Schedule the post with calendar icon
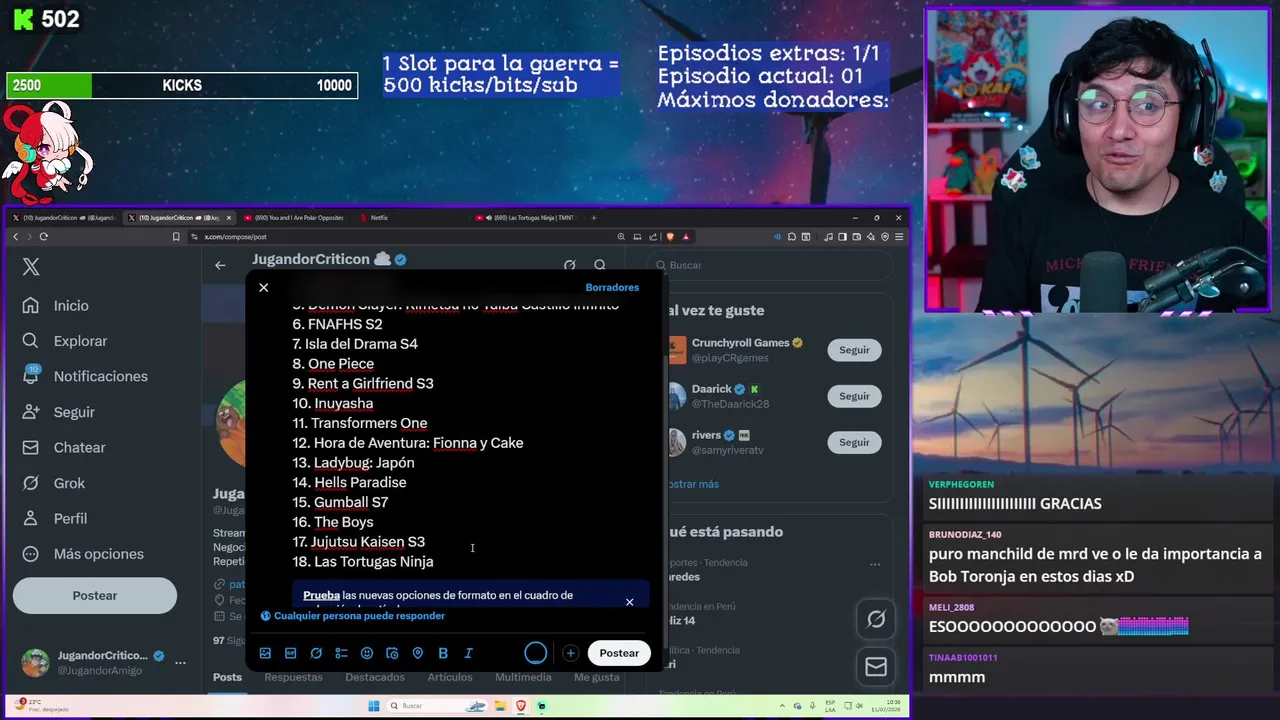Screen dimensions: 1280x720 click(392, 653)
